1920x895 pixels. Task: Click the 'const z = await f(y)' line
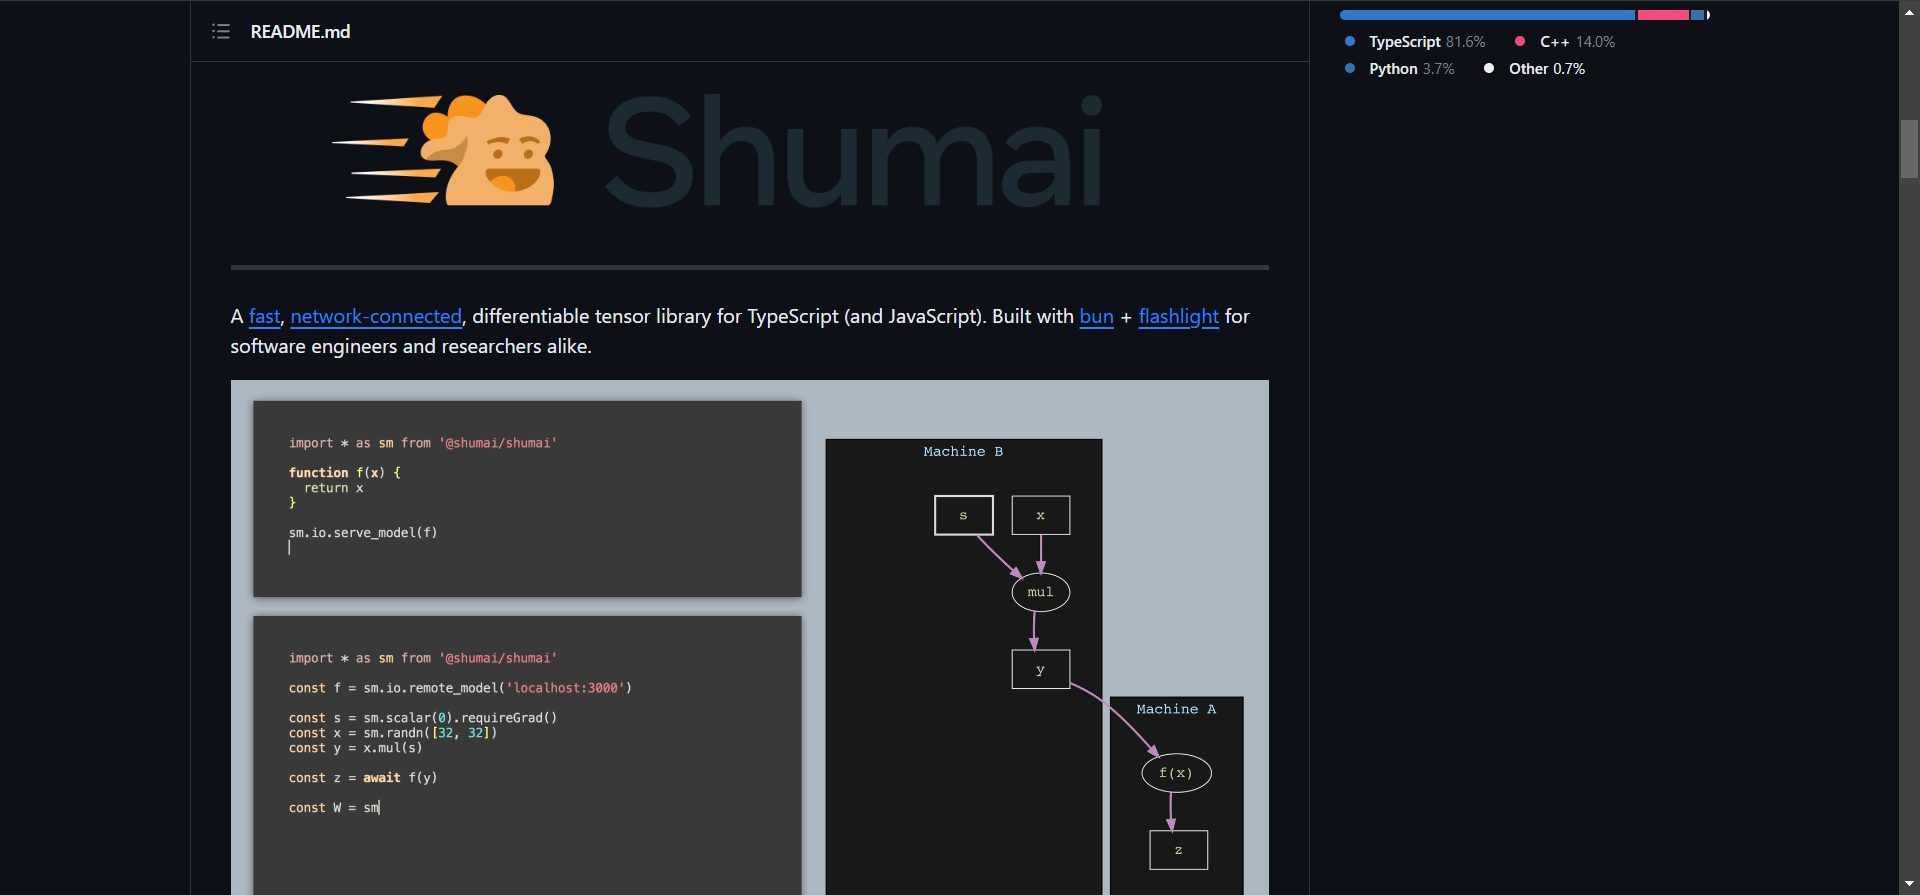363,778
